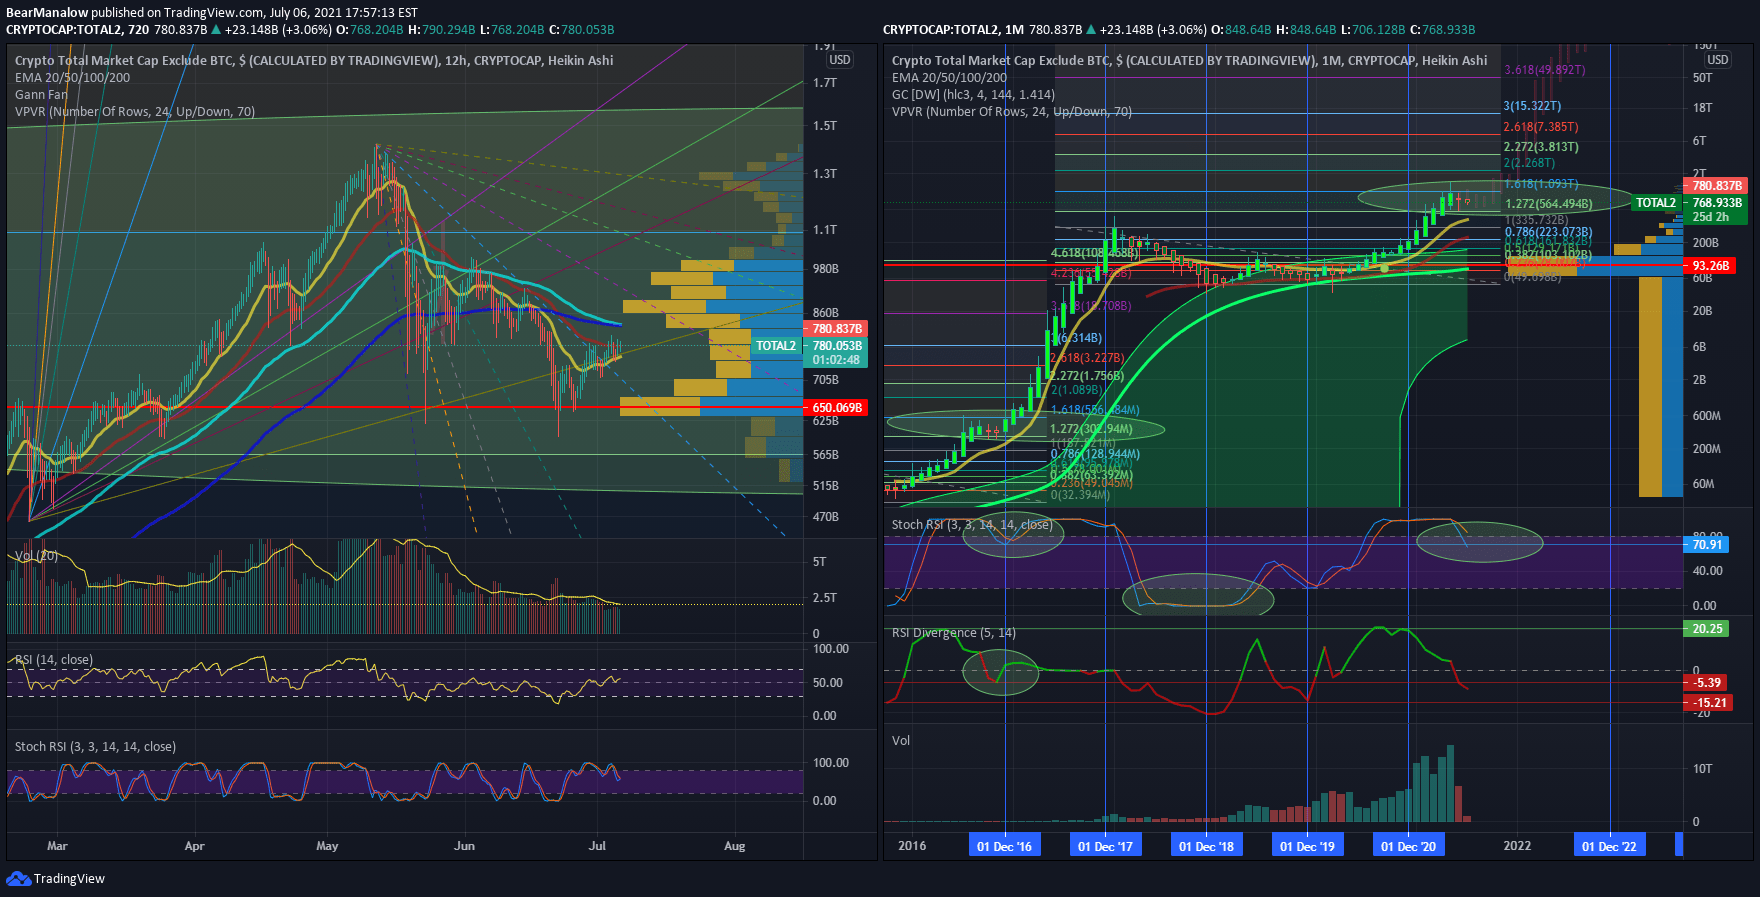Click red 780.837B price tag on 12h chart
The image size is (1760, 897).
pyautogui.click(x=836, y=329)
